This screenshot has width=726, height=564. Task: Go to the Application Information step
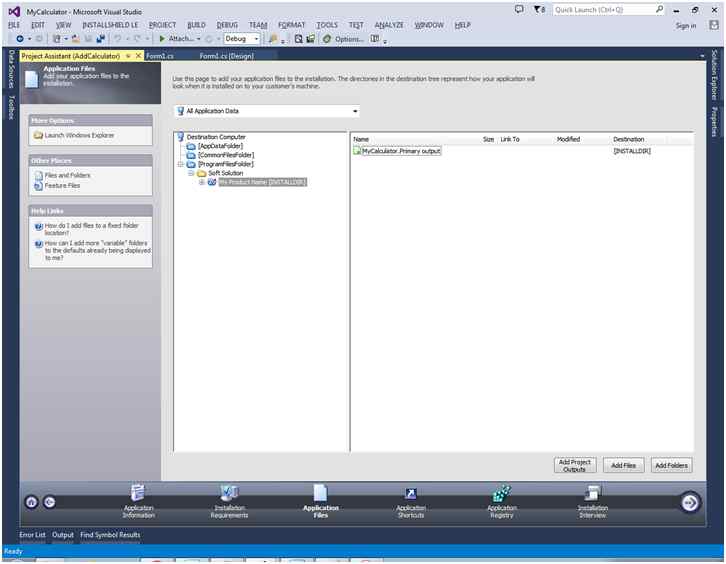[138, 502]
